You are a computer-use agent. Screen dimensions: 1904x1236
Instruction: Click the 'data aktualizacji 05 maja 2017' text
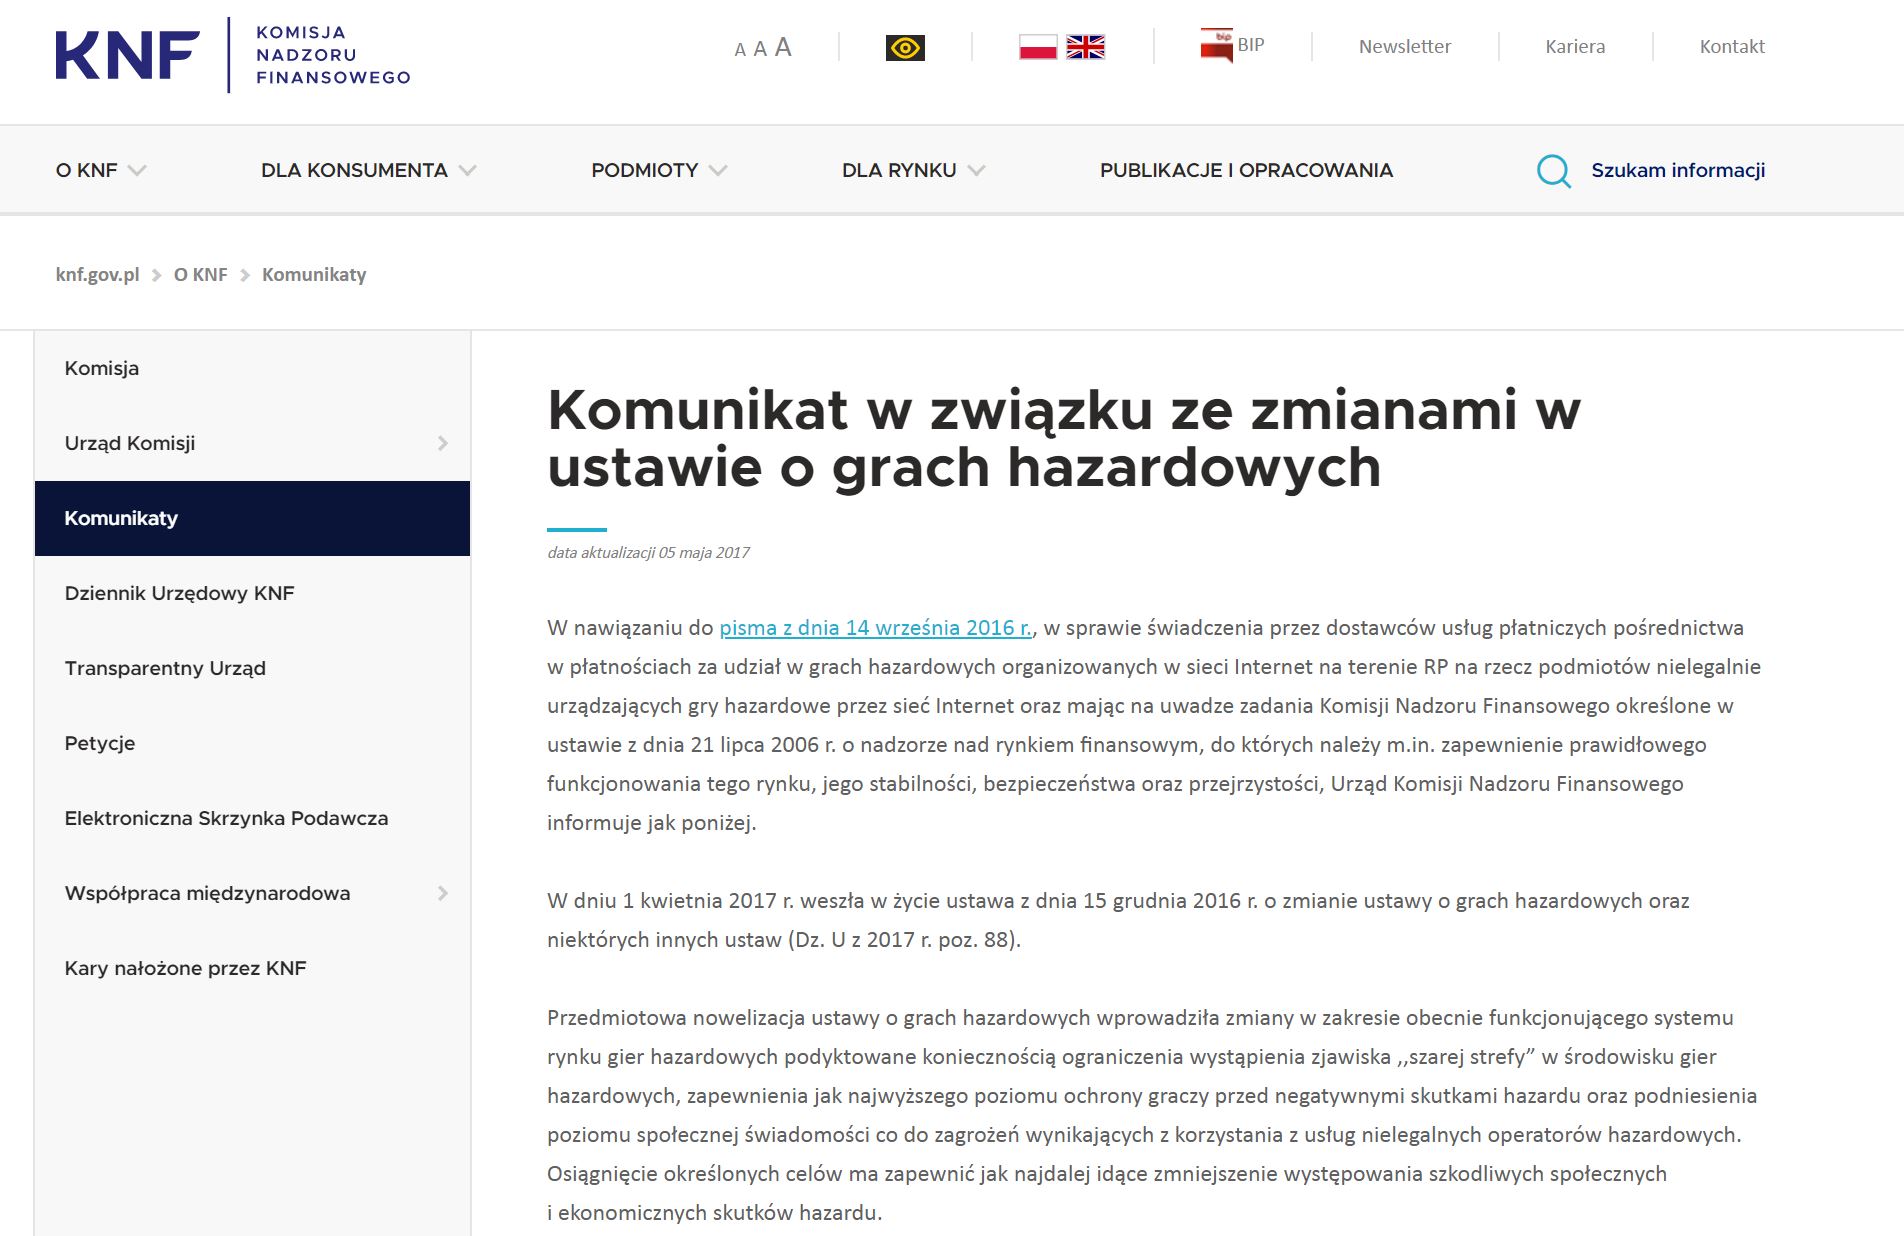pyautogui.click(x=648, y=552)
